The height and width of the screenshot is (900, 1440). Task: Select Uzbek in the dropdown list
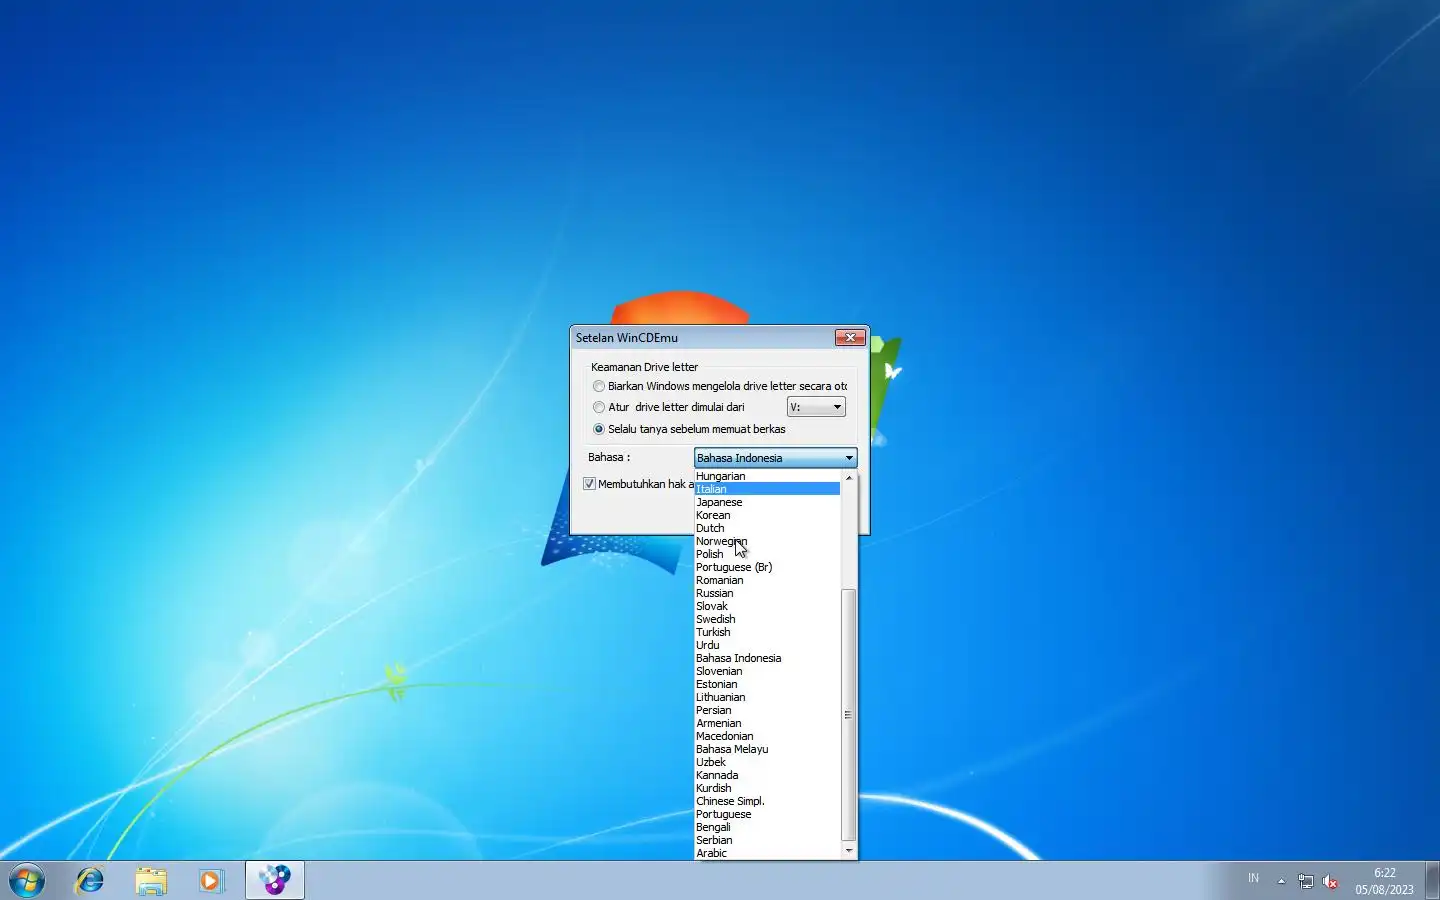coord(767,762)
